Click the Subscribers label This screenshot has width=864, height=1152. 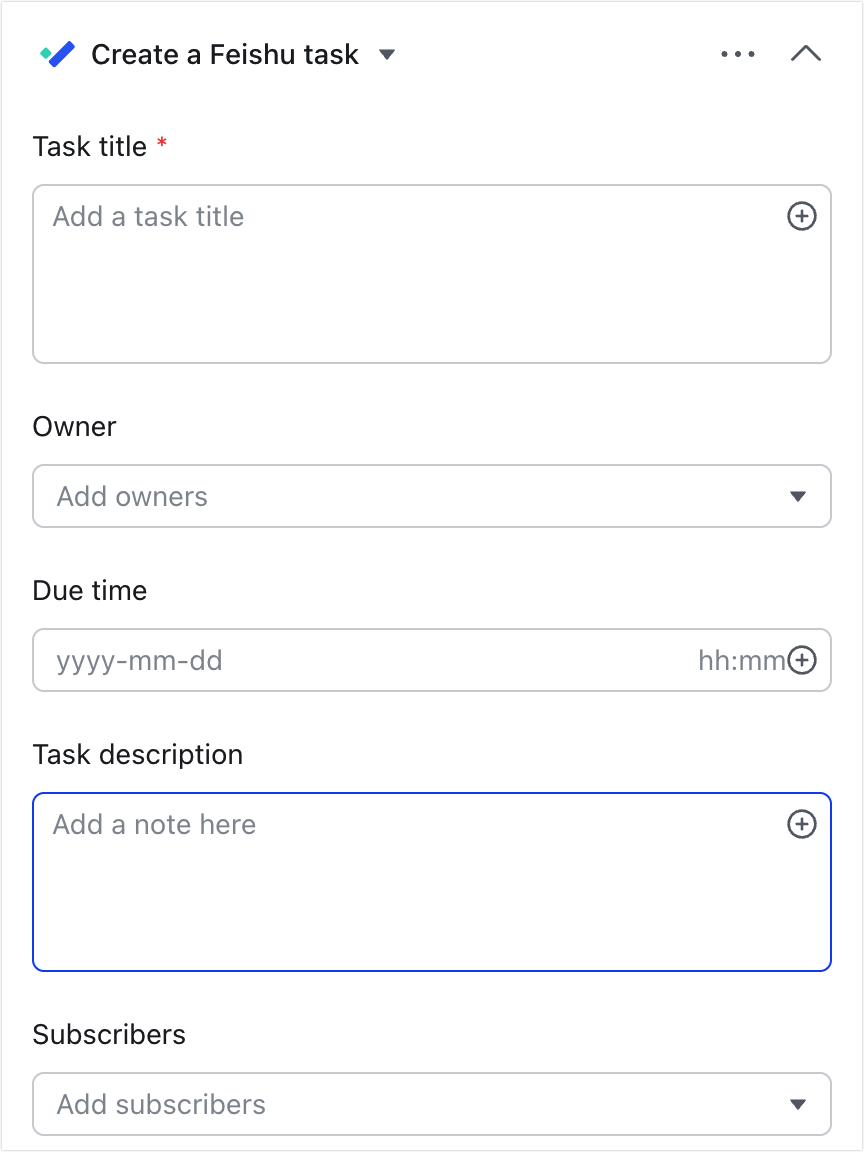pos(109,1034)
